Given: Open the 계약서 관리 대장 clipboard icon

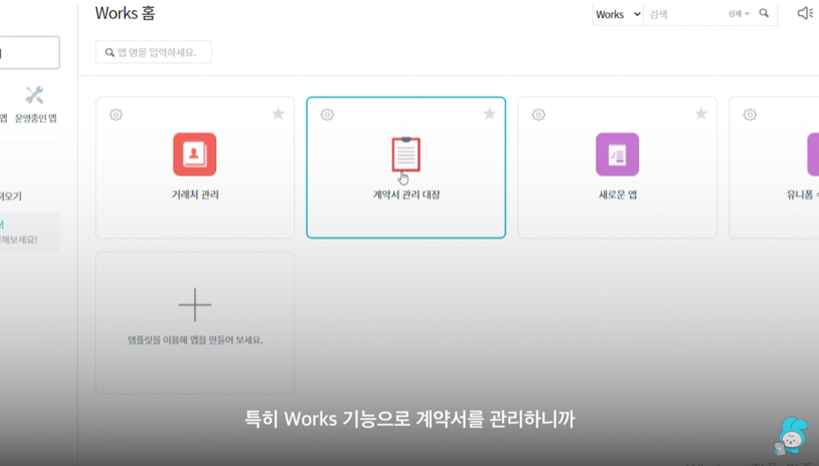Looking at the screenshot, I should 406,154.
